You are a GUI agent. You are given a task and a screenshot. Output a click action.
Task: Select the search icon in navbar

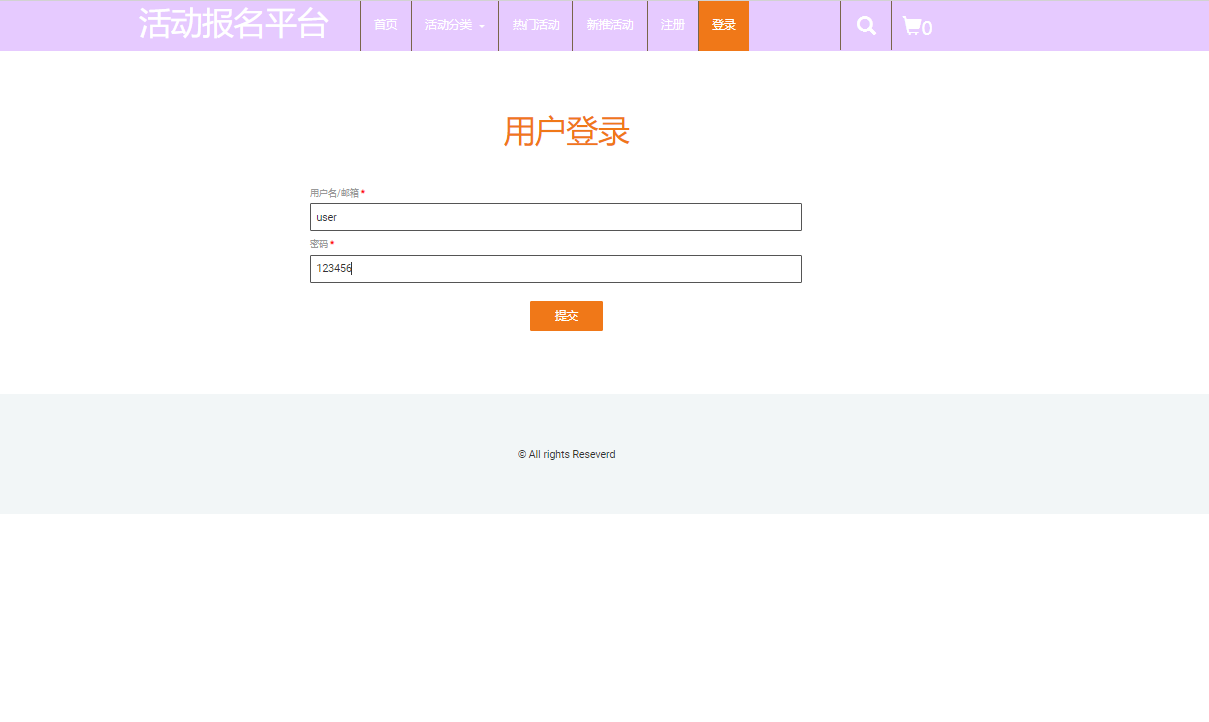pos(866,25)
